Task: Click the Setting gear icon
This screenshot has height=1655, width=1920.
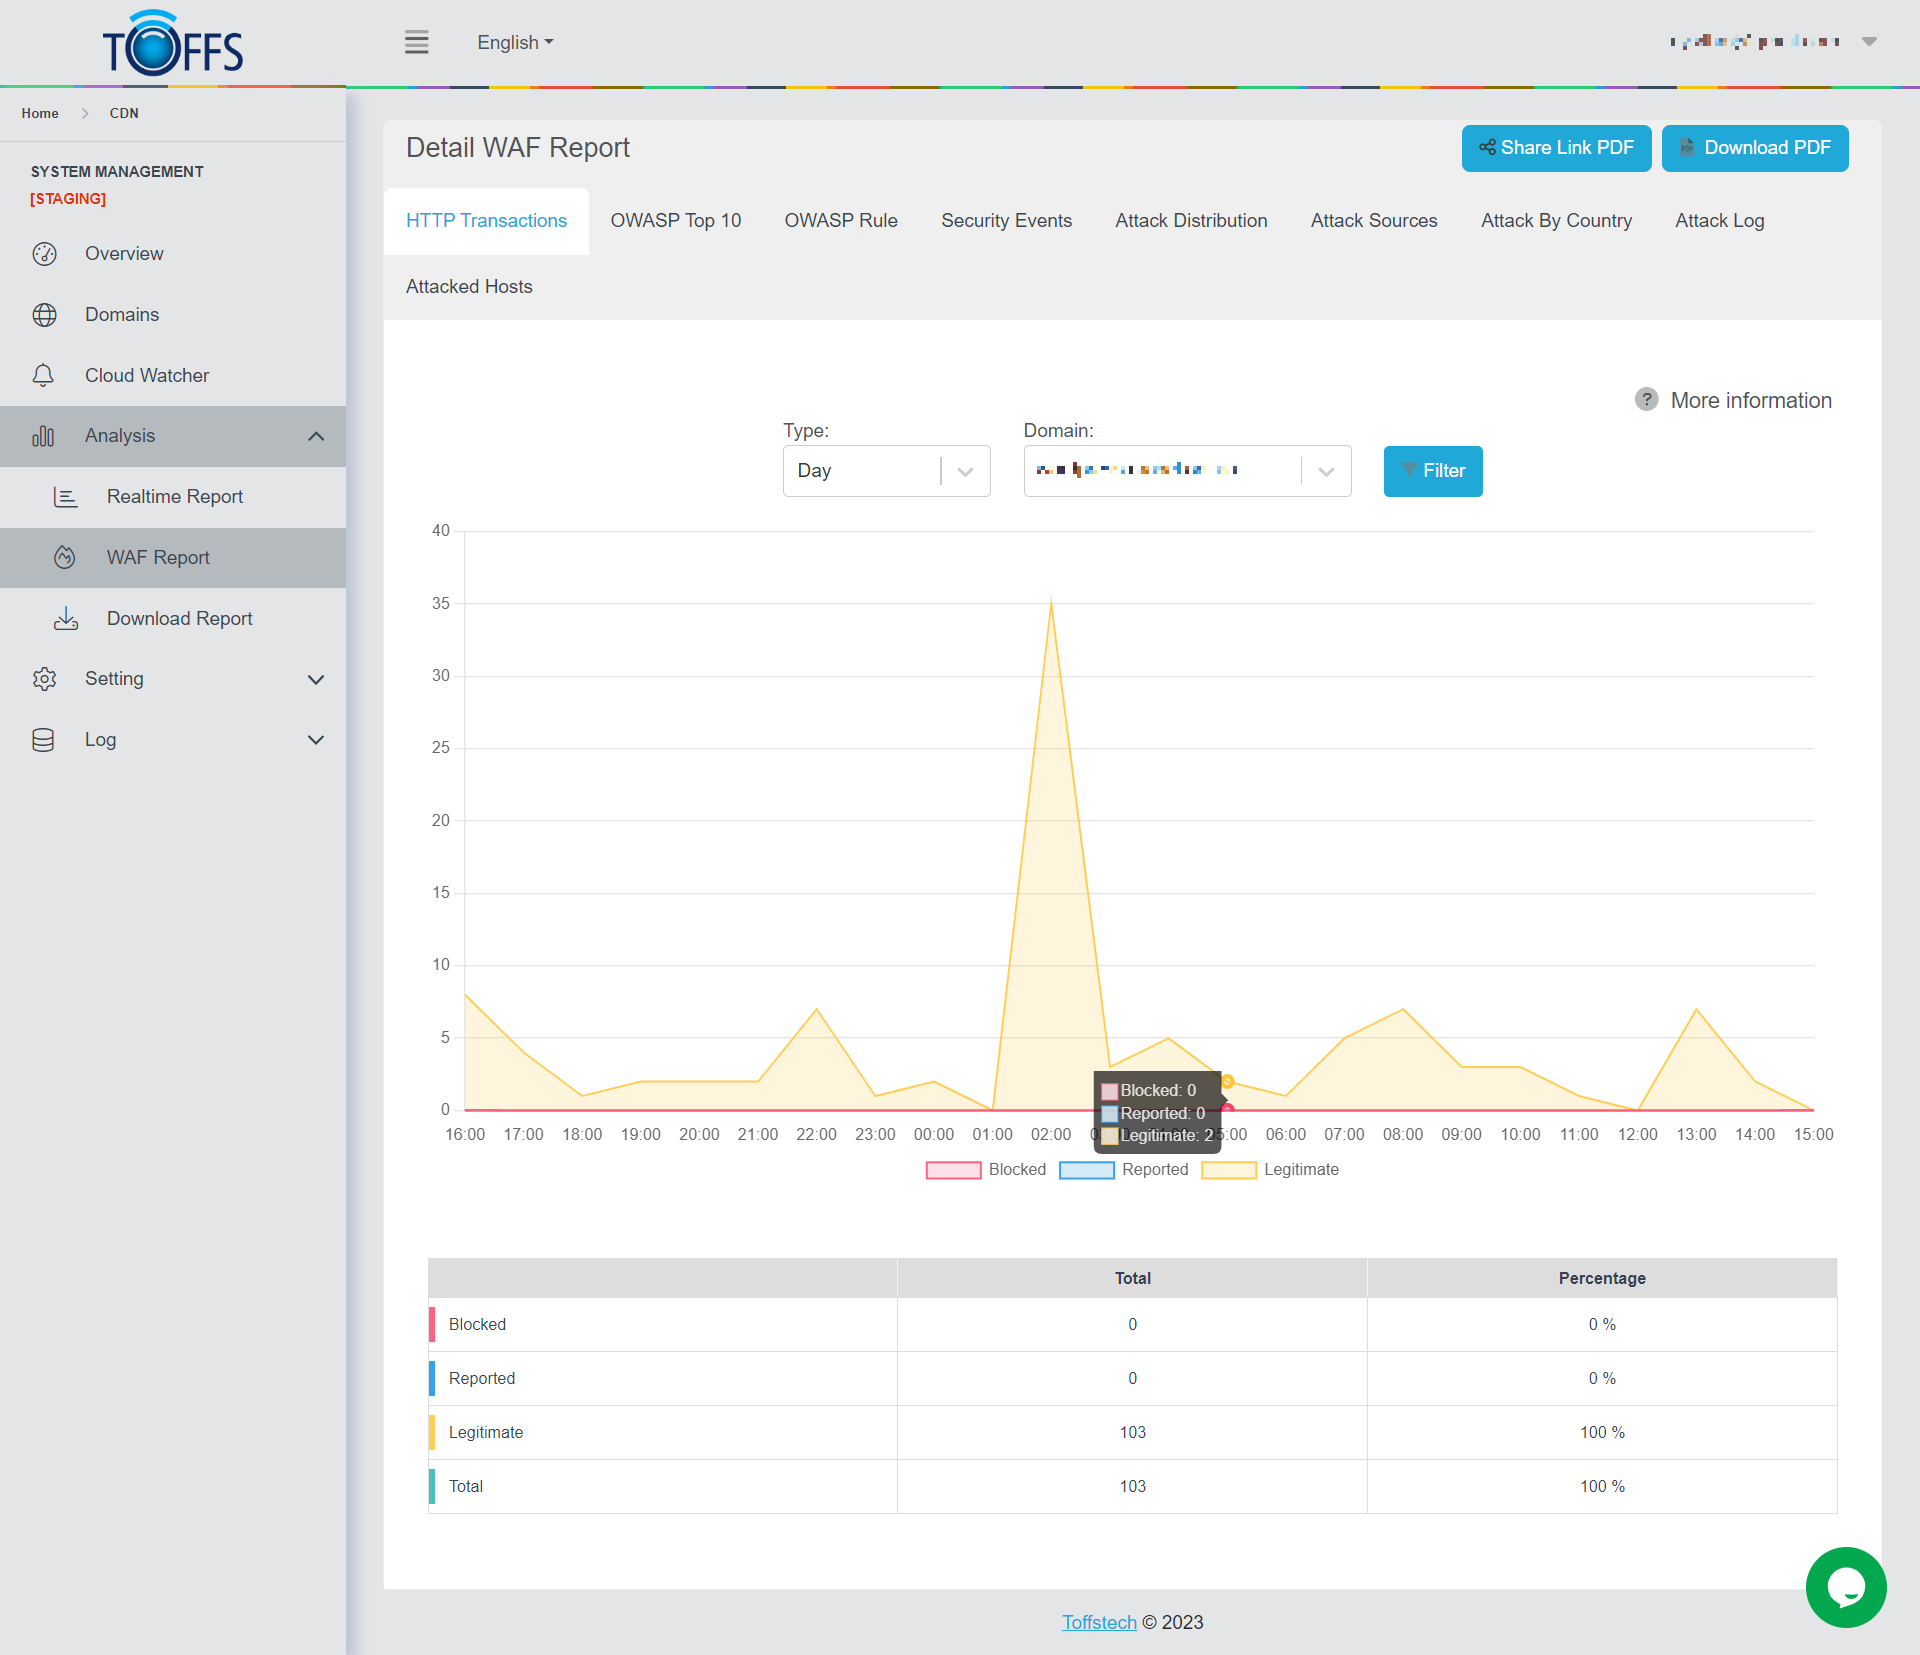Action: (x=44, y=679)
